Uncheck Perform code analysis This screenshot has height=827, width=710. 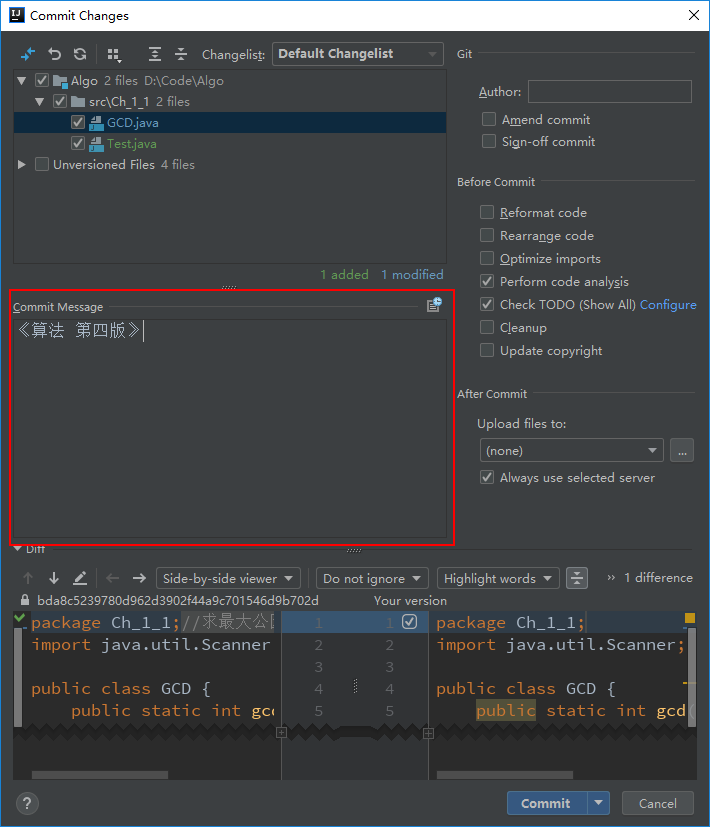(x=487, y=282)
